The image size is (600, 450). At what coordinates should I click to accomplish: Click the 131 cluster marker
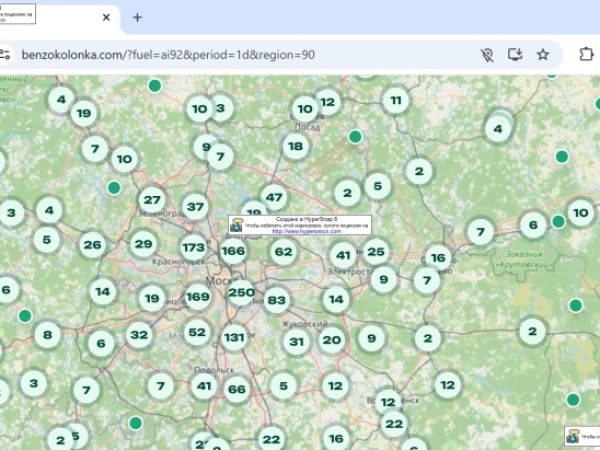(x=234, y=338)
